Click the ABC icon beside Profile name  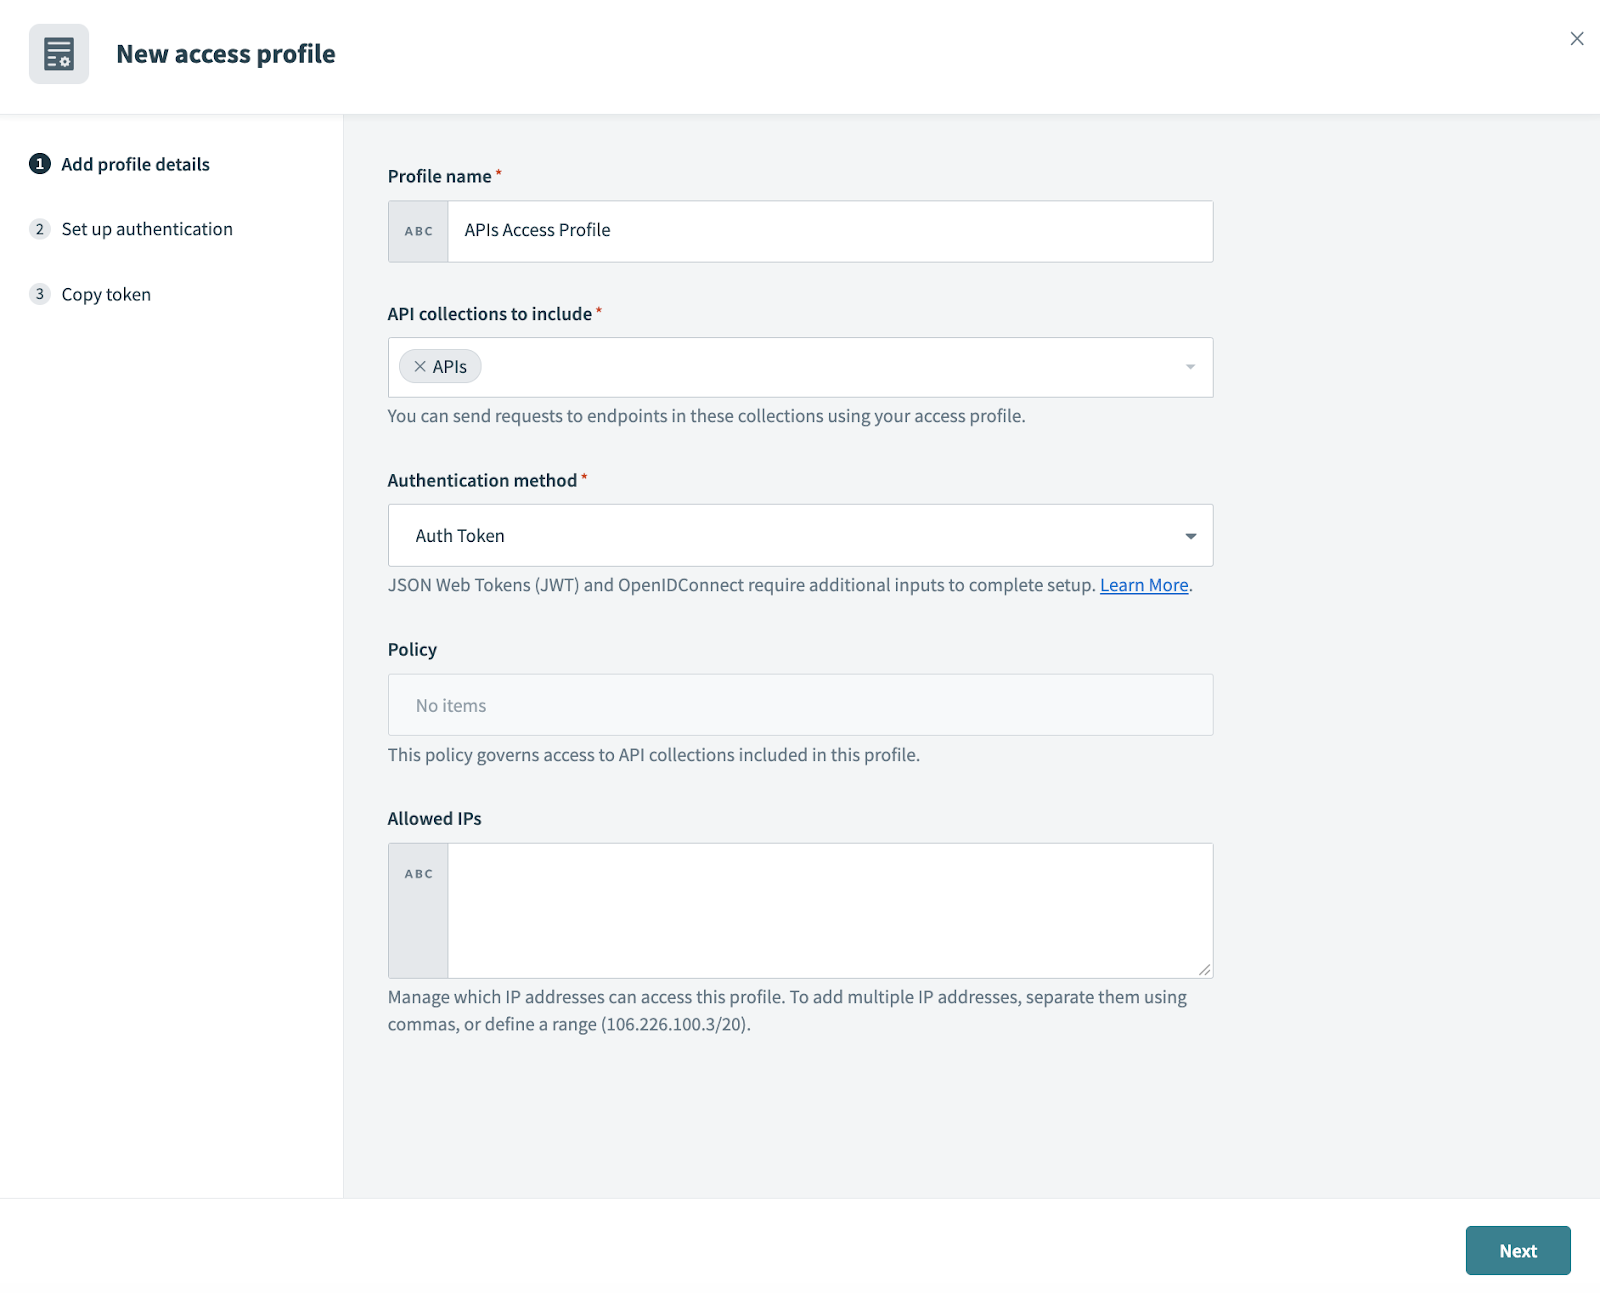(x=417, y=231)
